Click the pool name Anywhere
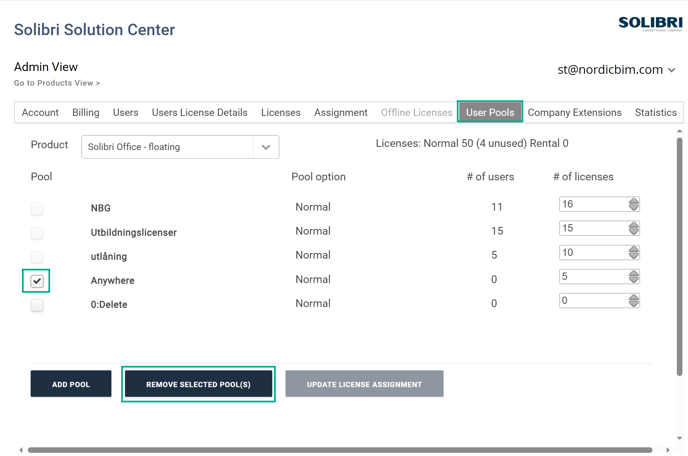Viewport: 688px width, 456px height. click(112, 280)
